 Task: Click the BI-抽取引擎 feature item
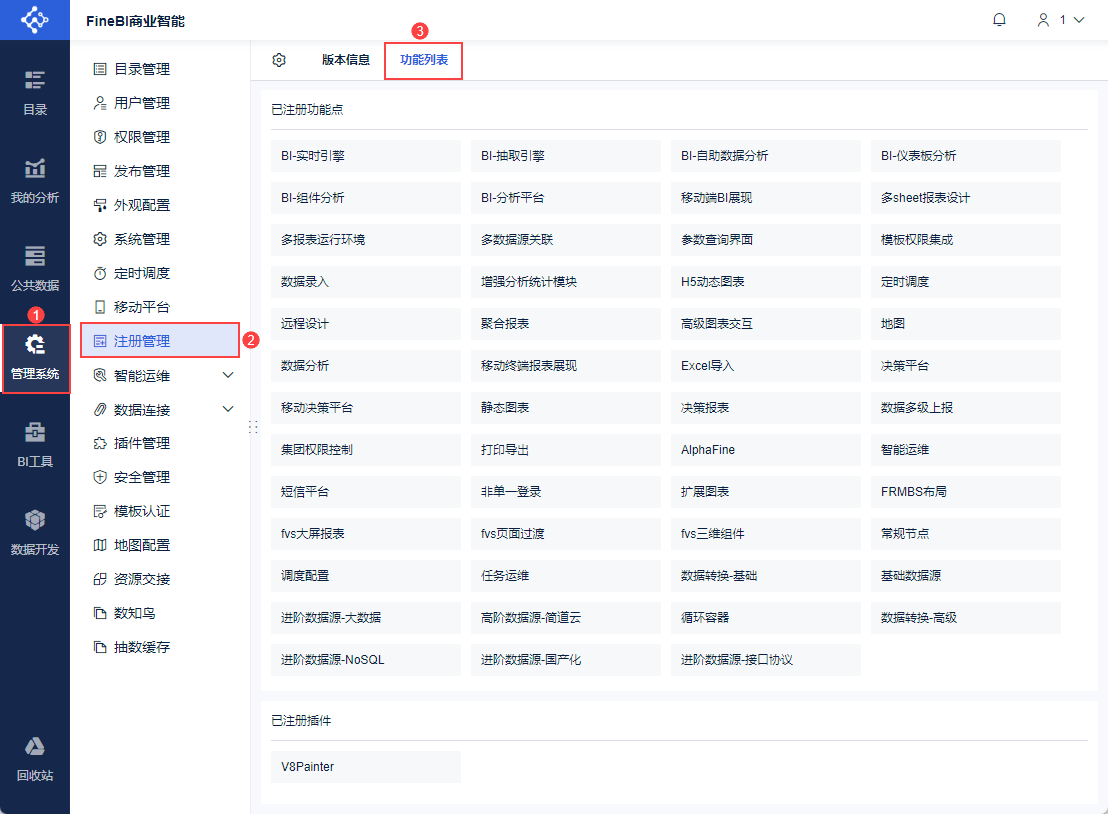point(566,156)
